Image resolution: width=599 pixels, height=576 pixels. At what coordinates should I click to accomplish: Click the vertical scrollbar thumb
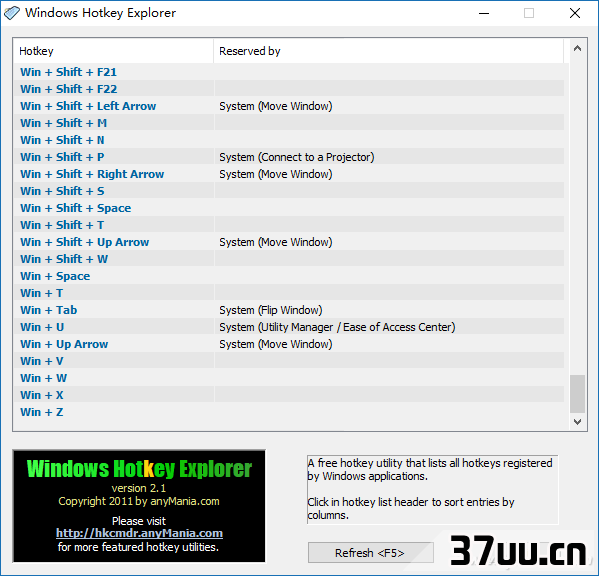(577, 394)
